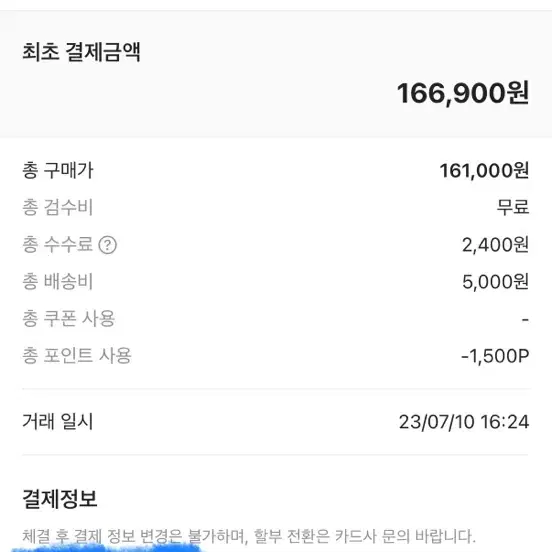Select the 총 쿠폰 사용 label
The image size is (552, 552).
(x=69, y=319)
